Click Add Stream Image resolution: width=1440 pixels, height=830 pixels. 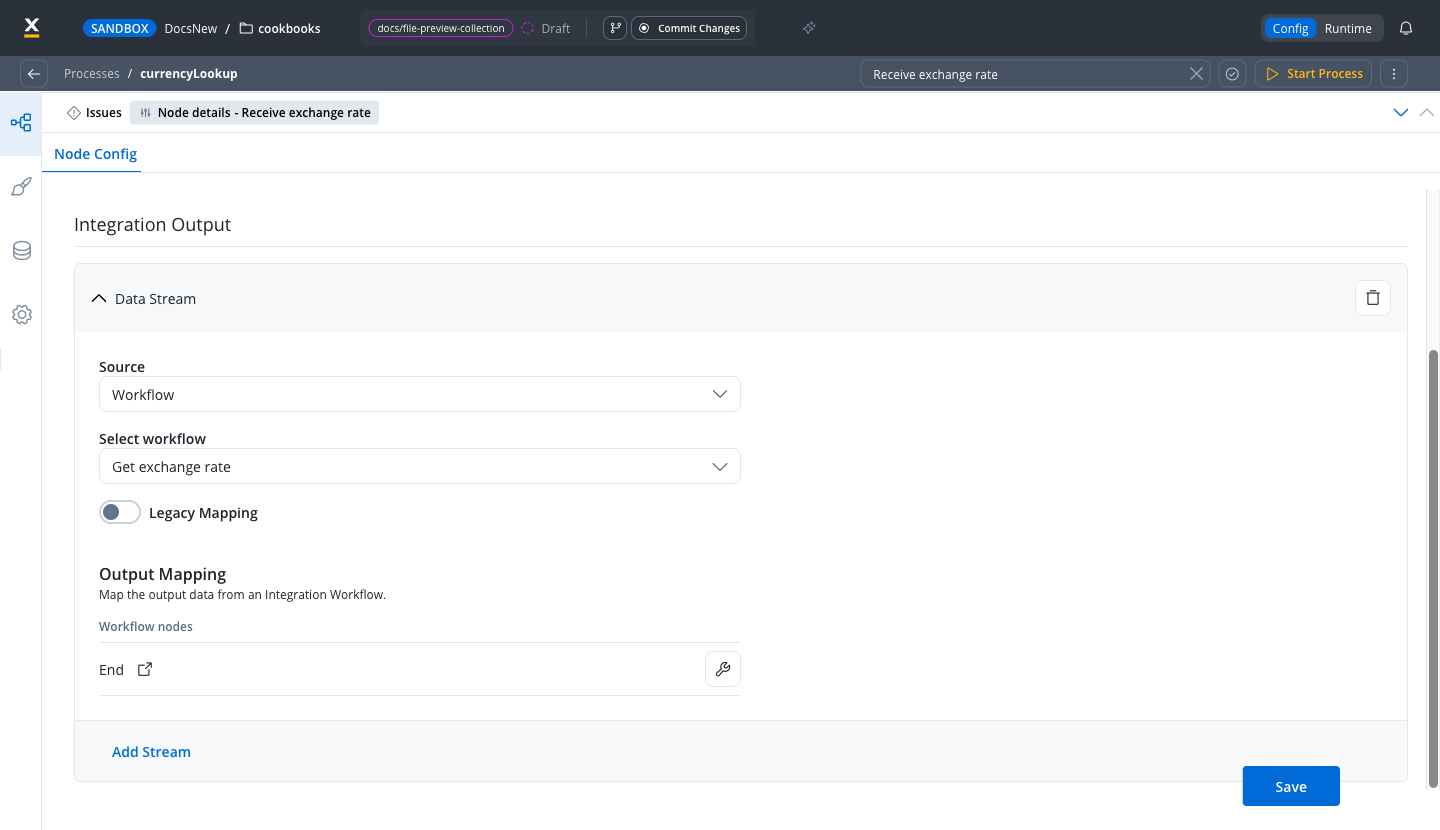click(151, 752)
